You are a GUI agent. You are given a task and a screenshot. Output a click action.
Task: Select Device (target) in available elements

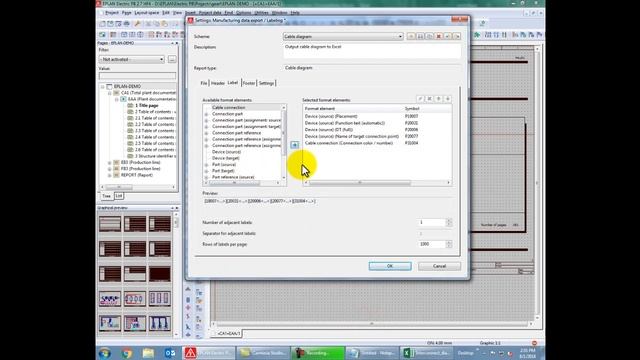click(x=226, y=158)
